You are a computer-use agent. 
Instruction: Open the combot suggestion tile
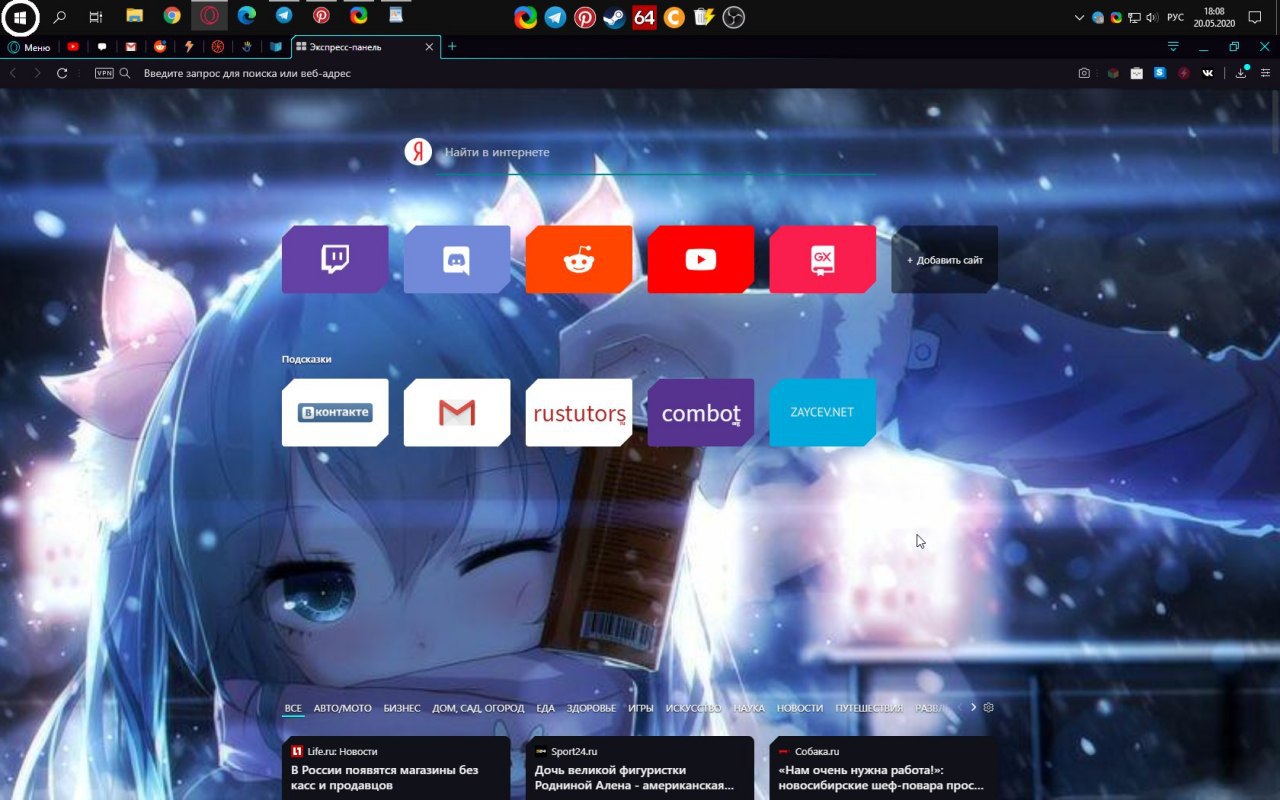[x=701, y=412]
